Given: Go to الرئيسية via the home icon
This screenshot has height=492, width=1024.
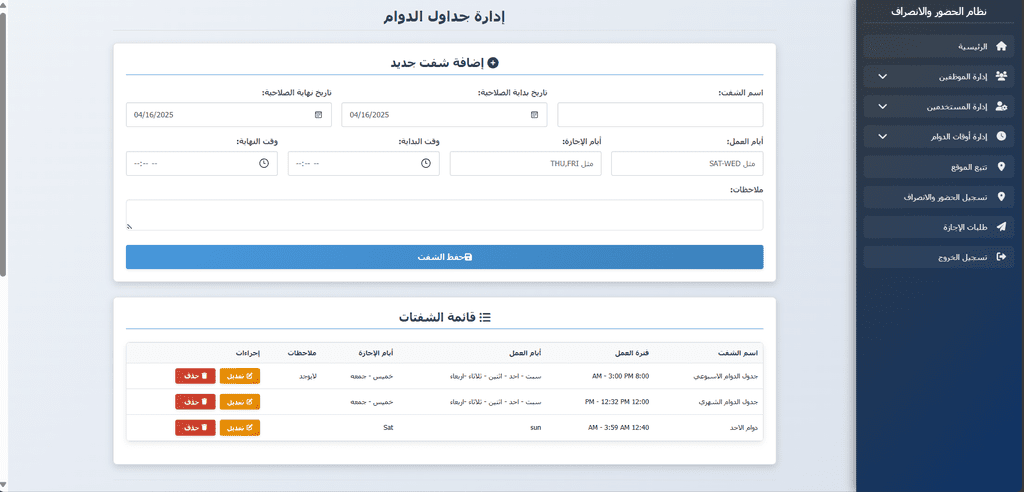Looking at the screenshot, I should pyautogui.click(x=1001, y=46).
